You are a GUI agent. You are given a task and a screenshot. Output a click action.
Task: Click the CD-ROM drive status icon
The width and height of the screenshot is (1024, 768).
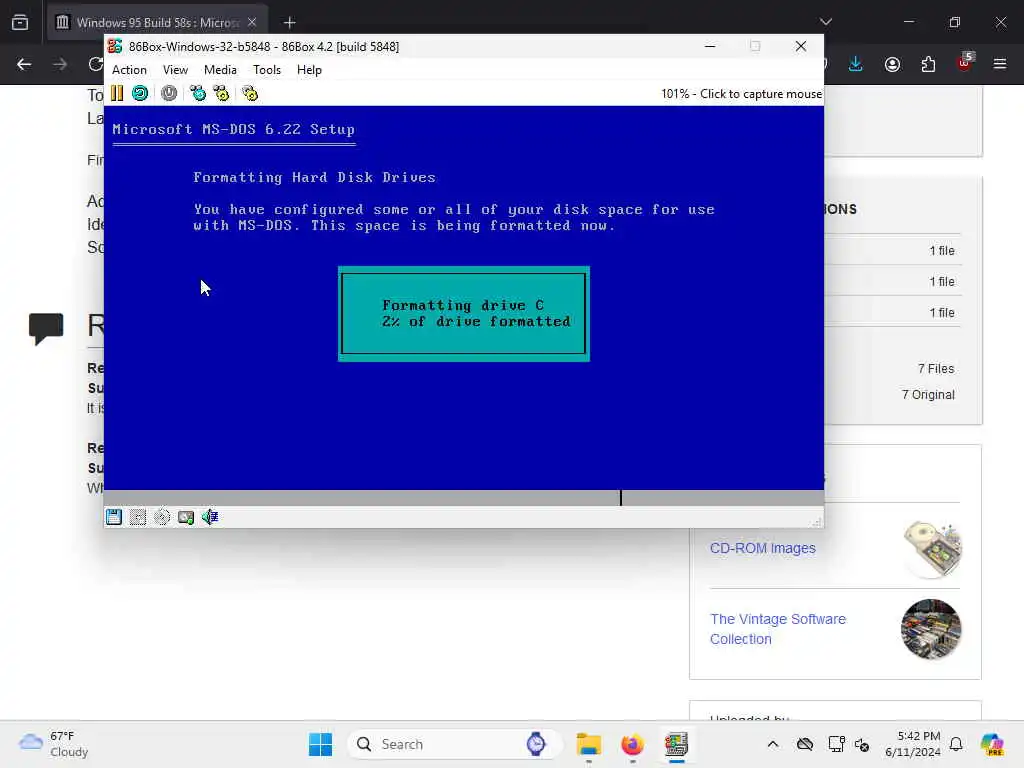[x=162, y=517]
